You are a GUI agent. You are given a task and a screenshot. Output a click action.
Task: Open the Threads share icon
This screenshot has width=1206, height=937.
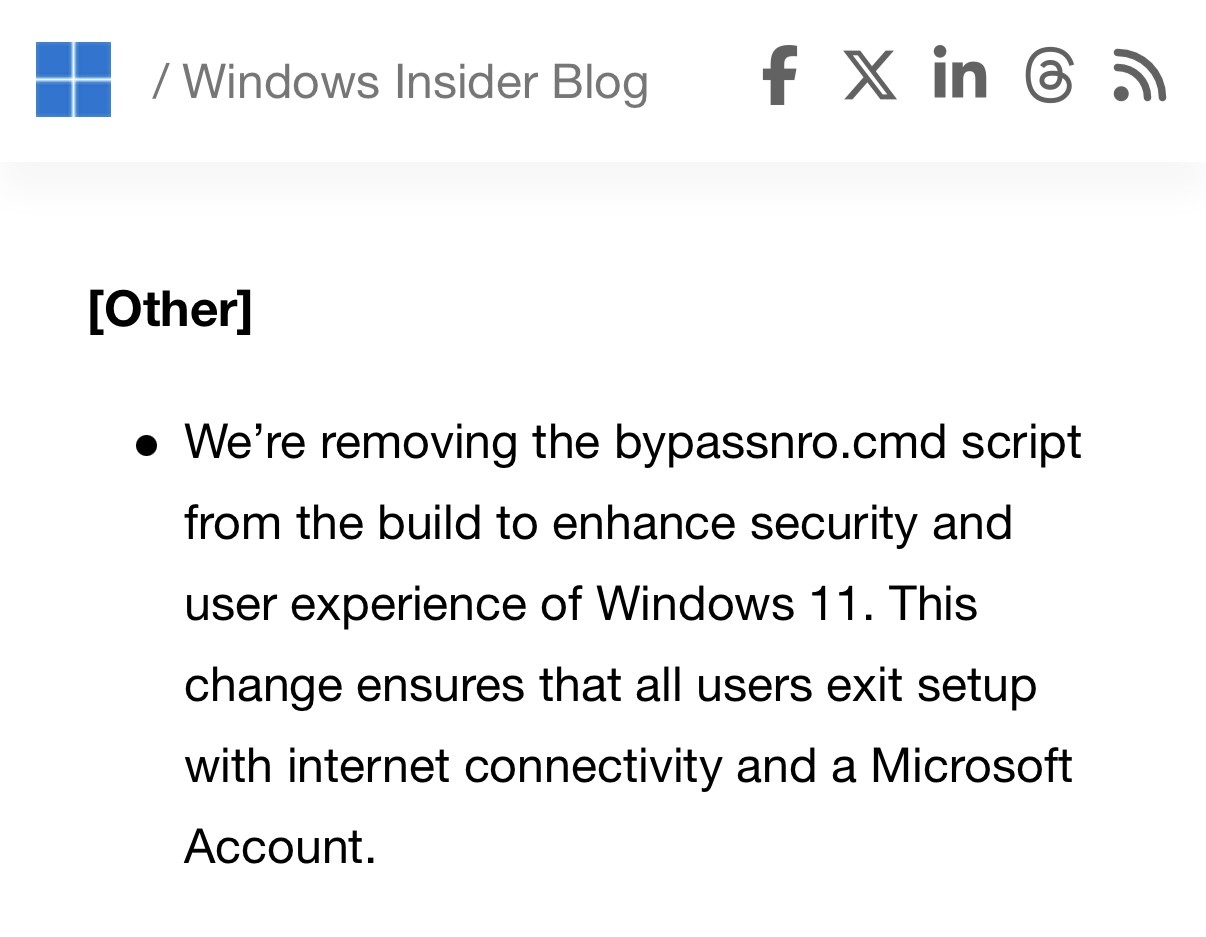(x=1049, y=77)
